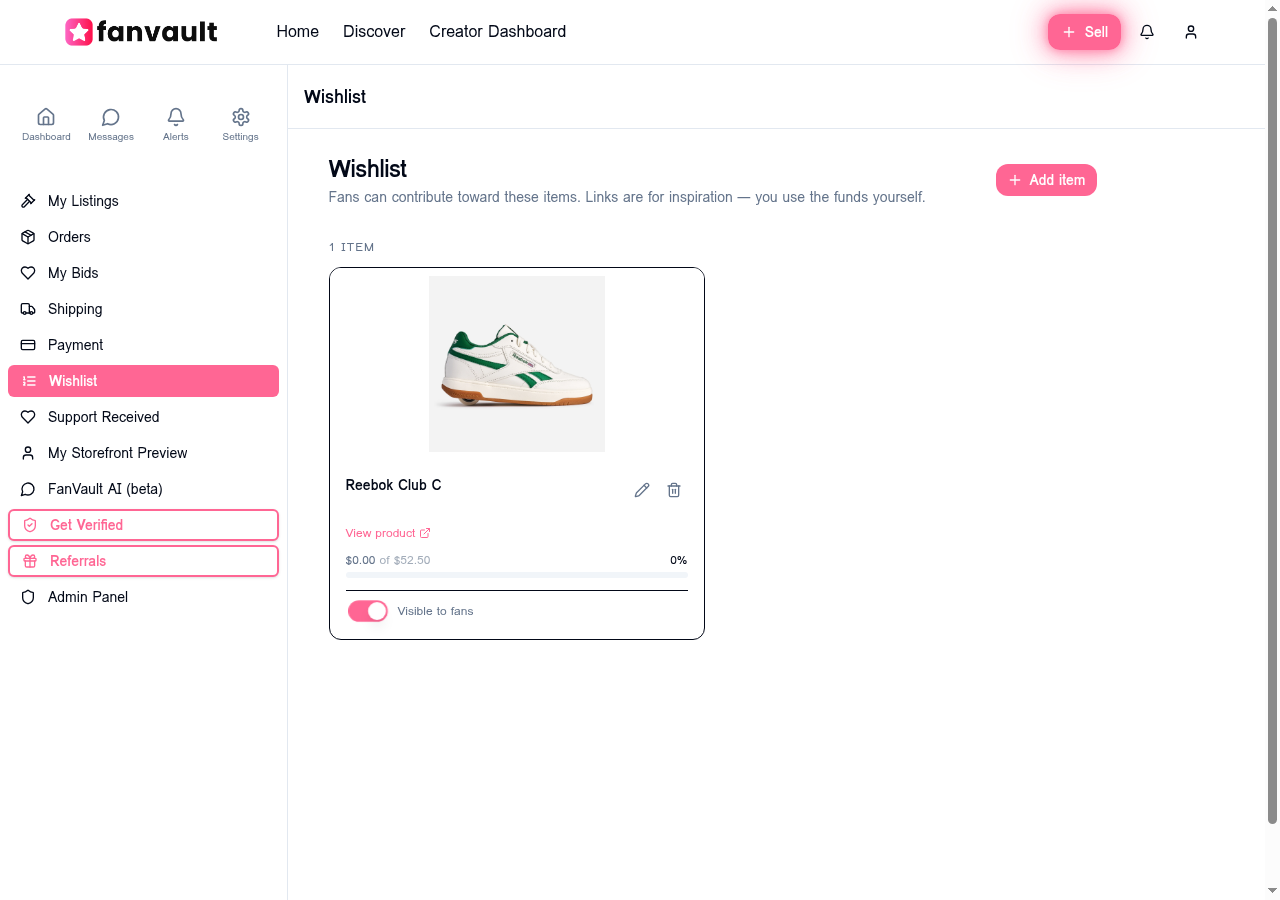Click the funding progress bar for Reebok Club C

click(516, 575)
